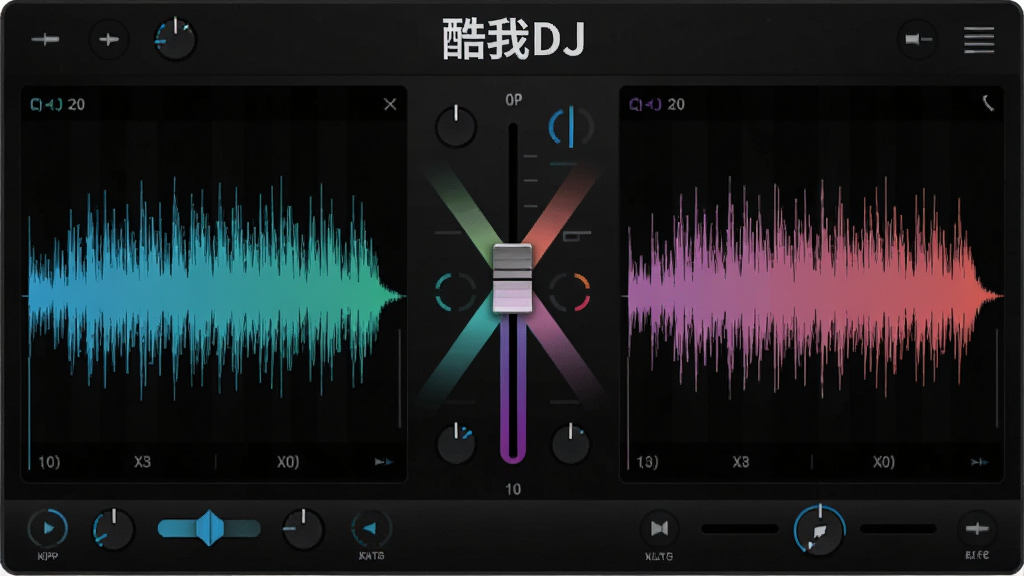Click the 酷我DJ title text
This screenshot has height=576, width=1024.
click(513, 39)
